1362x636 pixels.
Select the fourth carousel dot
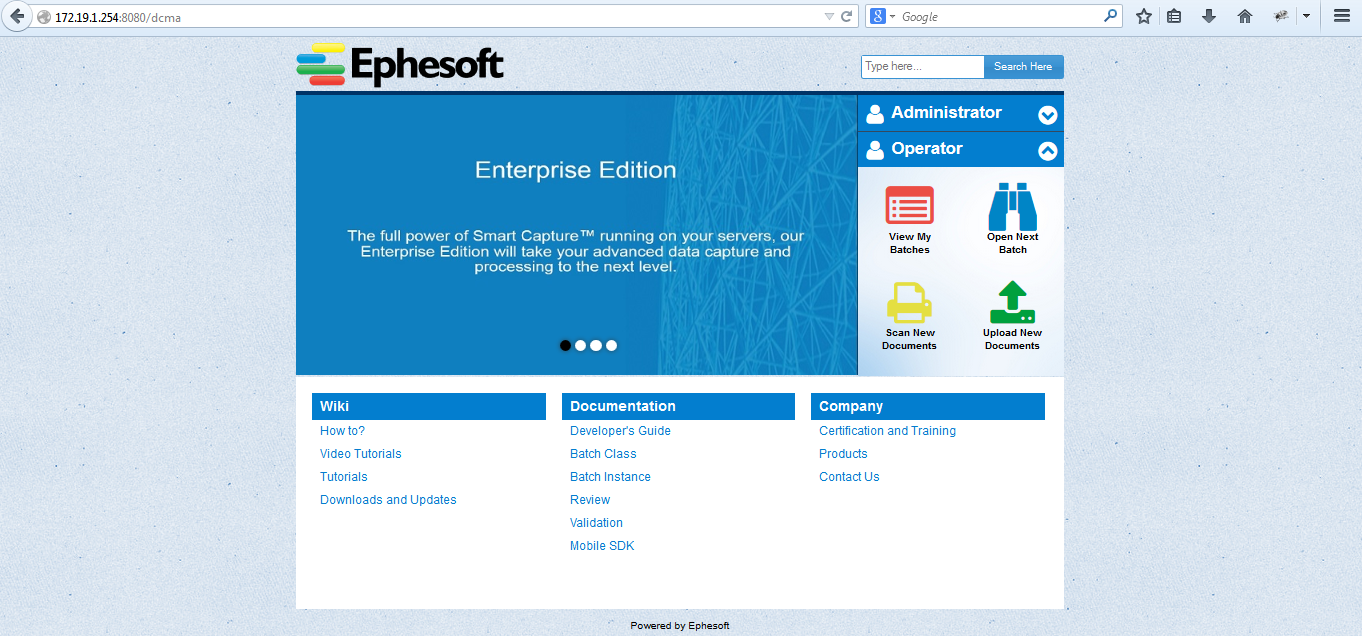click(611, 345)
